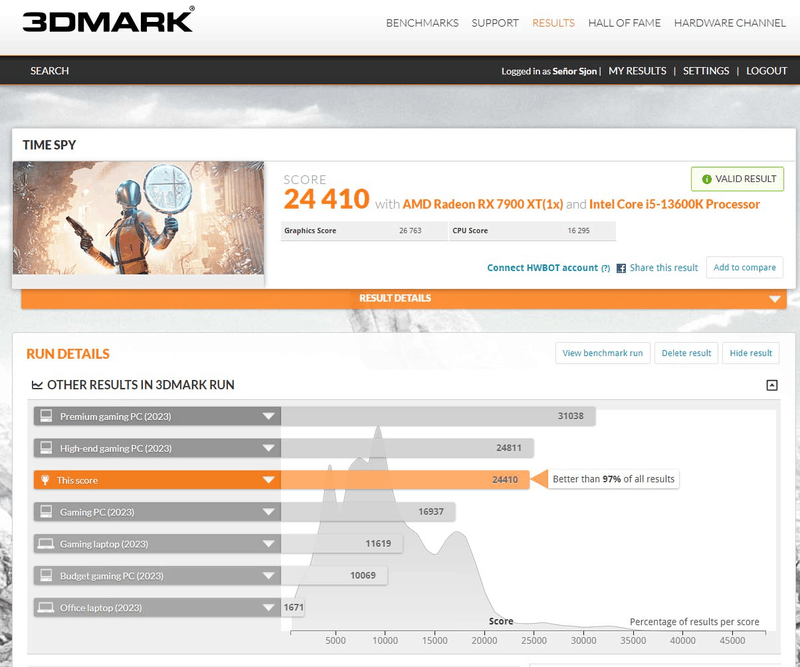The height and width of the screenshot is (667, 800).
Task: Click the Delete result button
Action: [686, 353]
